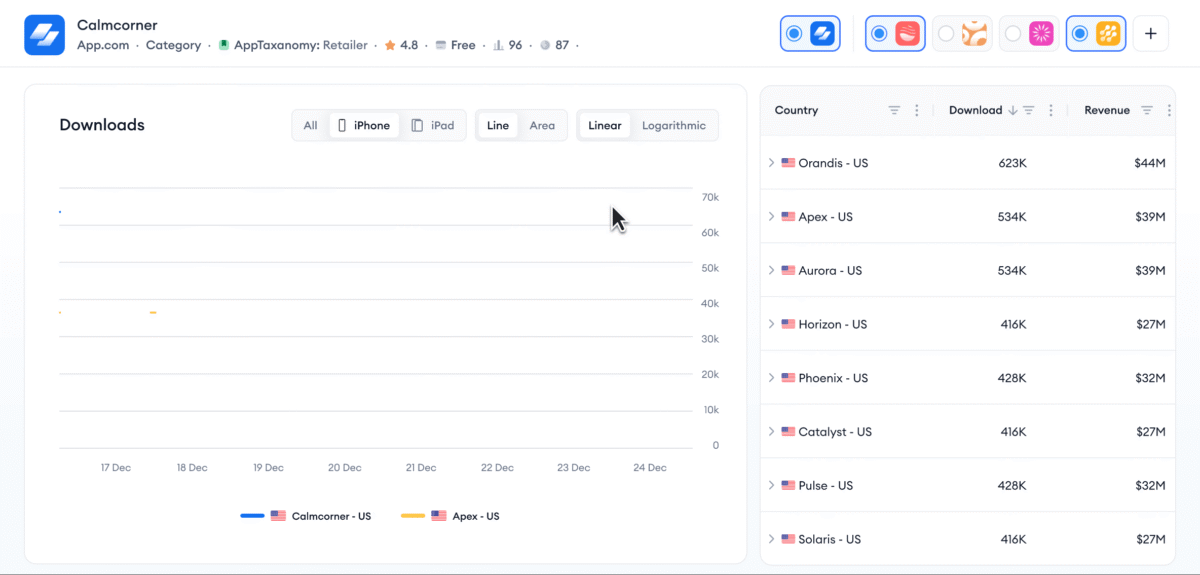Viewport: 1200px width, 575px height.
Task: Switch to the iPad device tab
Action: 433,126
